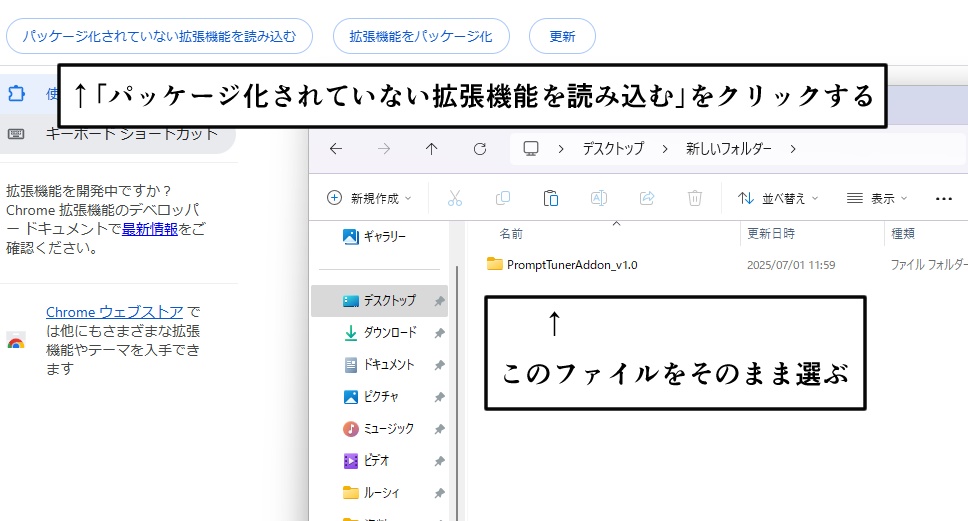Unpin ルーシィ using its pin icon
This screenshot has width=968, height=521.
coord(439,494)
